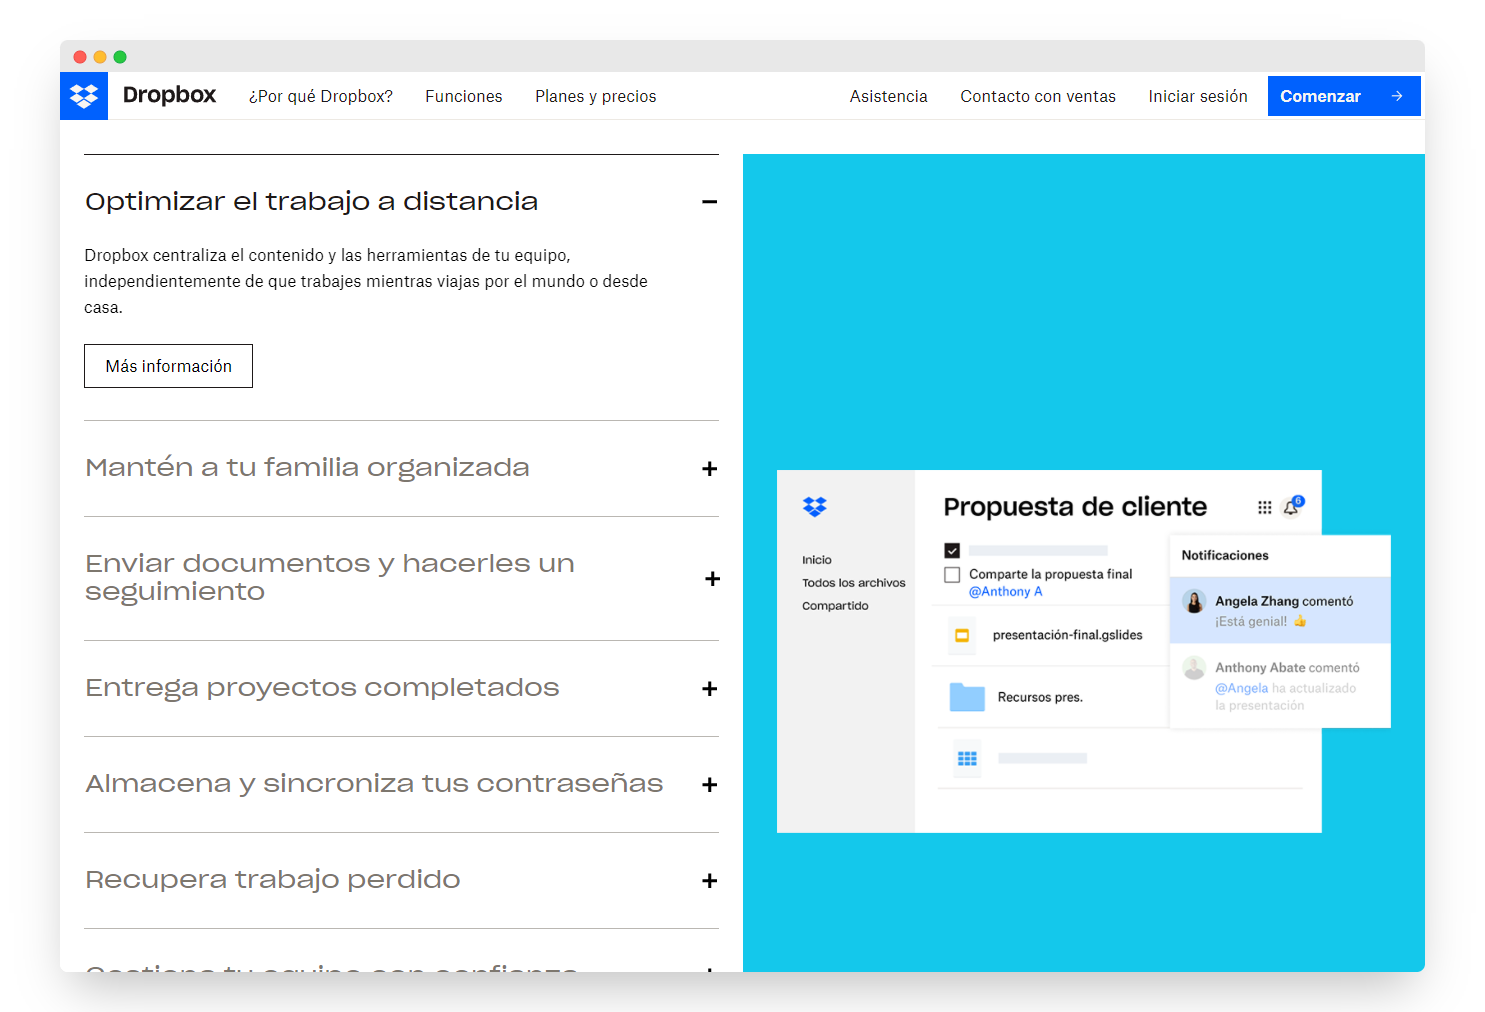
Task: Expand Enviar documentos y hacerles un seguimiento
Action: pyautogui.click(x=712, y=579)
